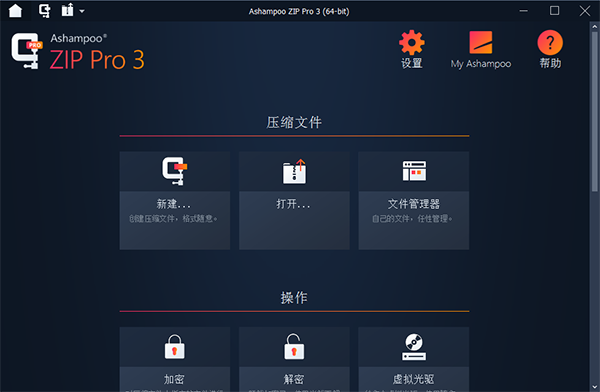Click the 帮助 text label
600x392 pixels.
550,63
